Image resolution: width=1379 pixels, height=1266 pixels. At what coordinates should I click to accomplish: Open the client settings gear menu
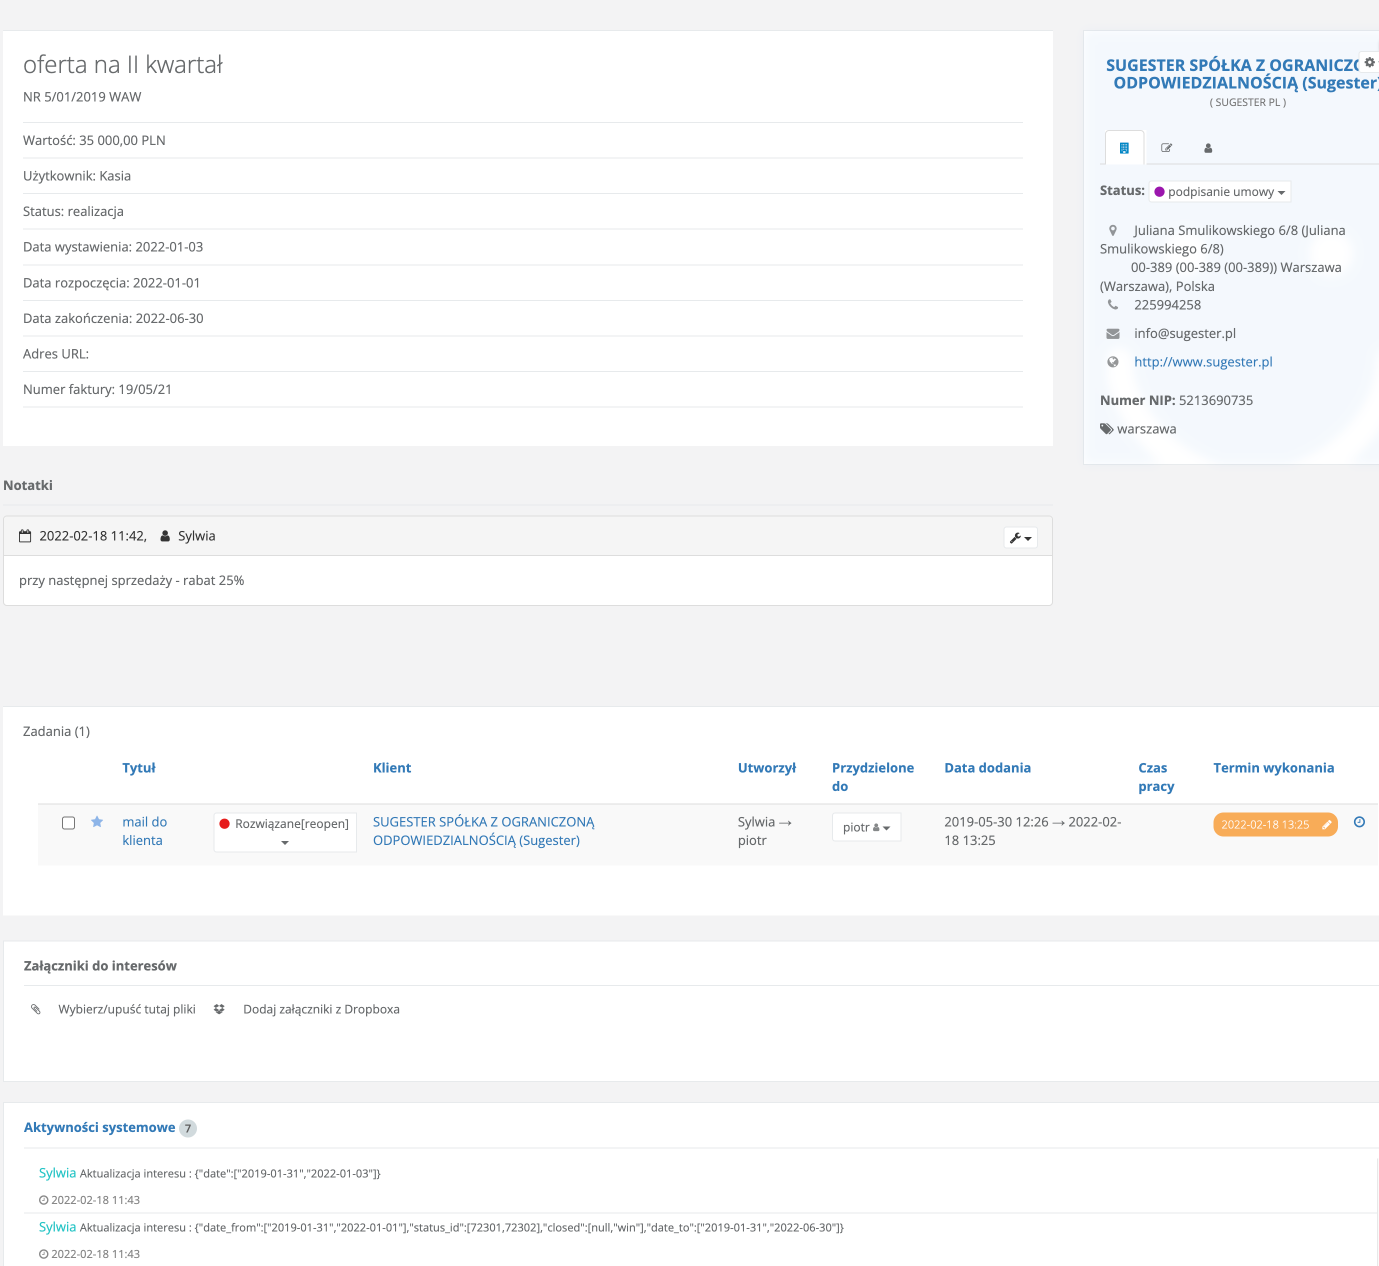tap(1369, 62)
